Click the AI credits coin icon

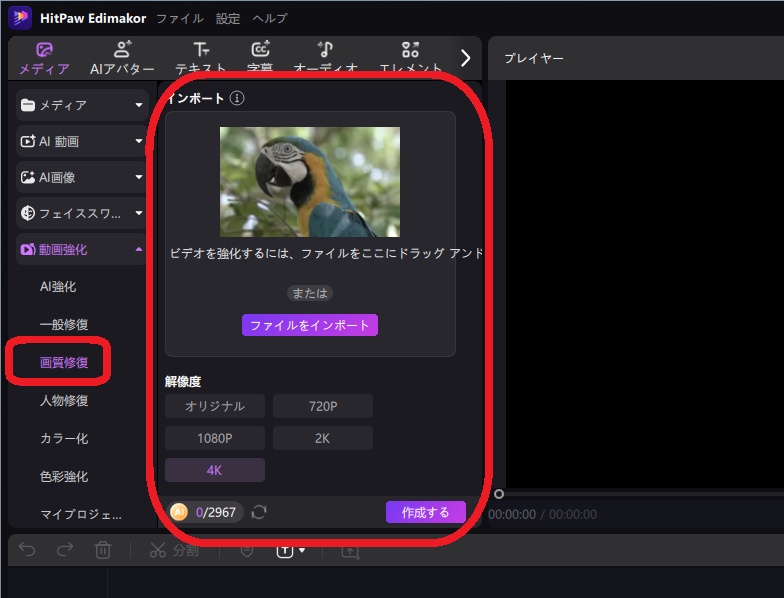[x=179, y=512]
